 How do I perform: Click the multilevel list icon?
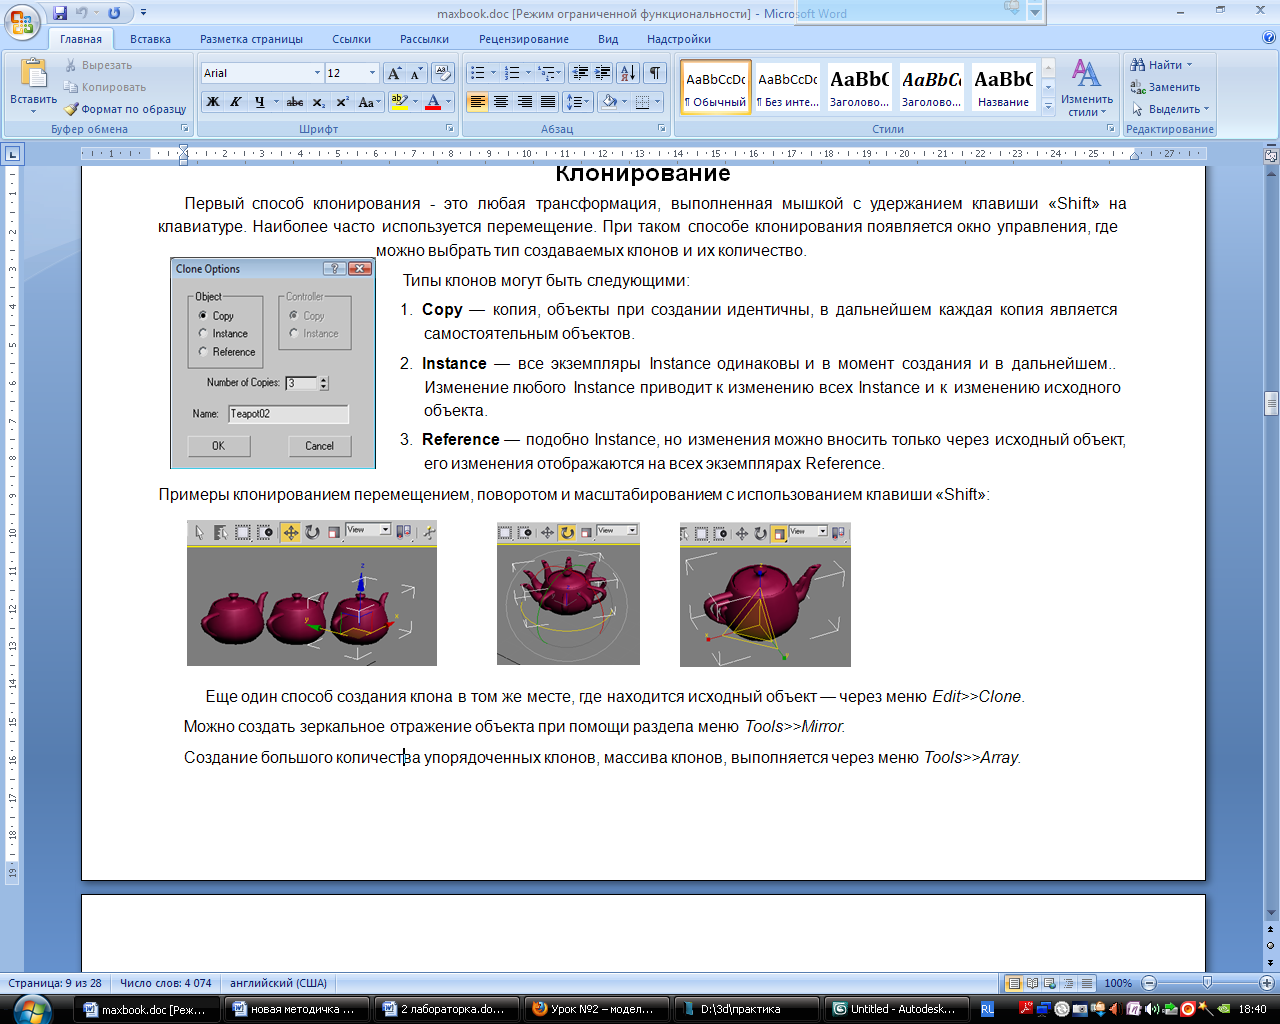coord(550,73)
